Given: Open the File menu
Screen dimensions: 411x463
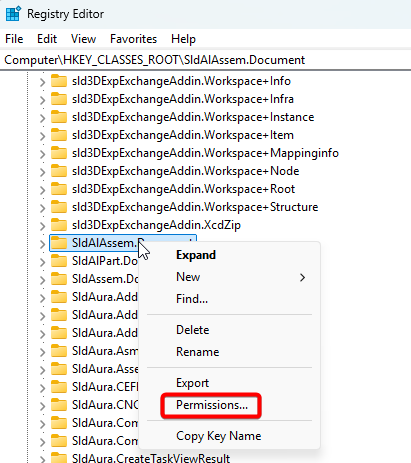Looking at the screenshot, I should pos(14,39).
